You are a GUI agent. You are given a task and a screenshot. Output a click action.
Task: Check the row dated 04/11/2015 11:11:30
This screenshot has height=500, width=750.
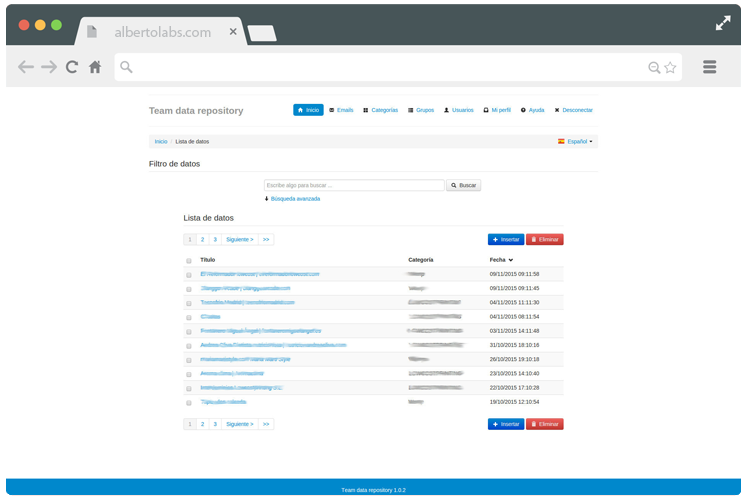pyautogui.click(x=189, y=303)
